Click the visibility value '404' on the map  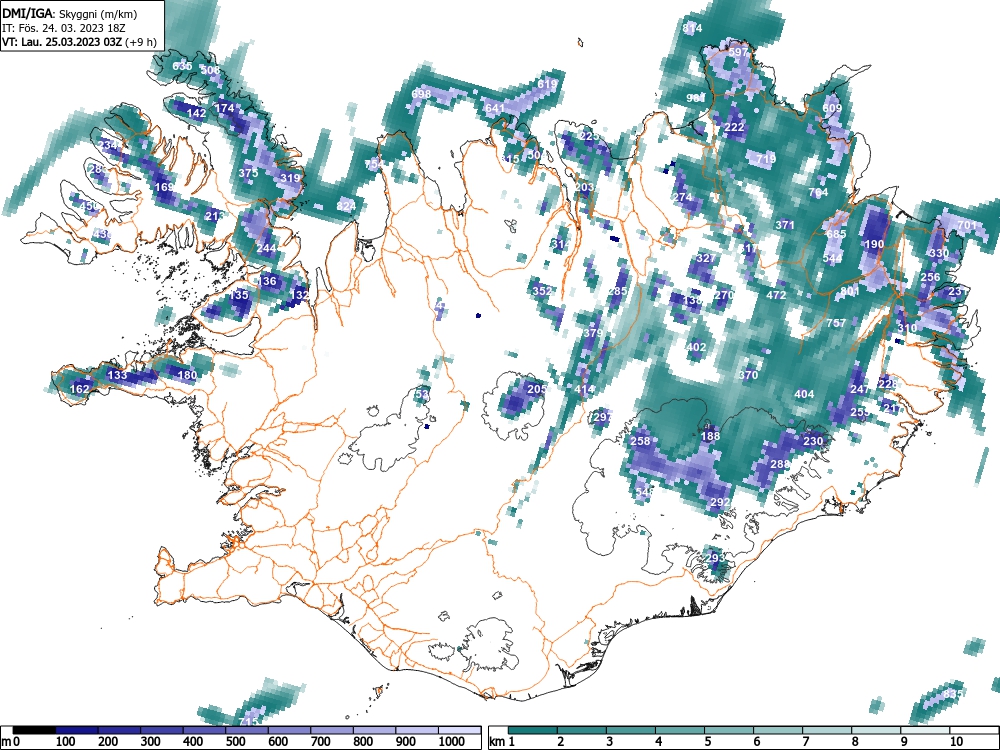point(804,394)
